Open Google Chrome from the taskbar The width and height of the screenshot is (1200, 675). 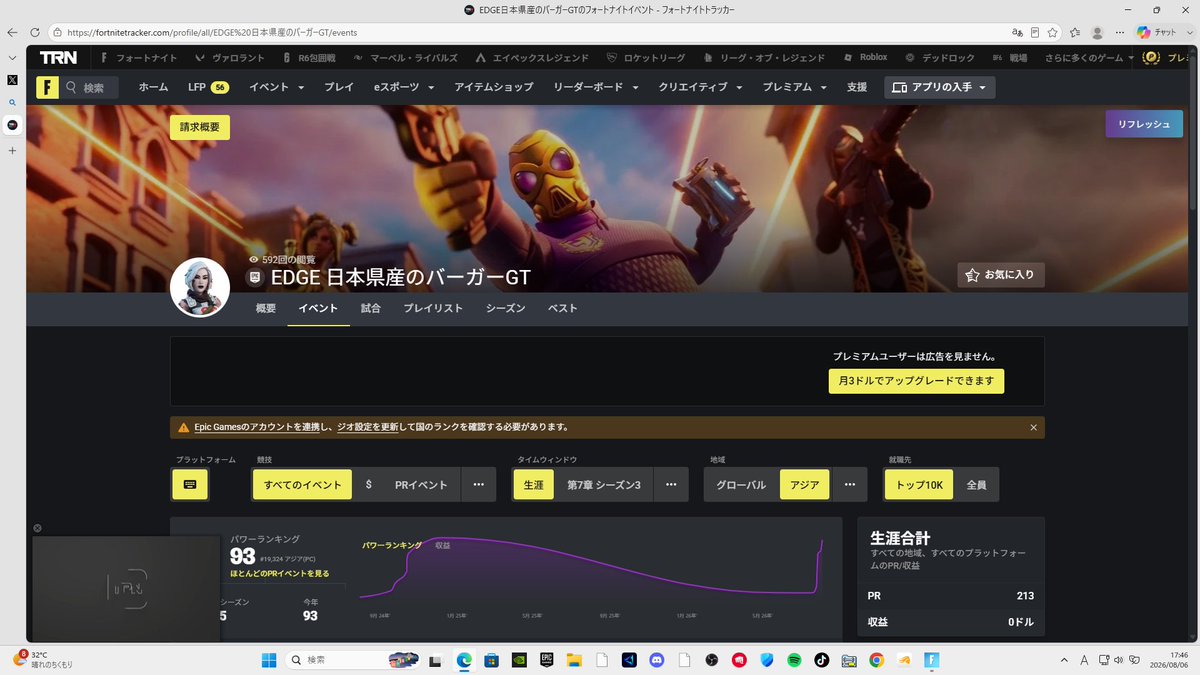tap(876, 660)
